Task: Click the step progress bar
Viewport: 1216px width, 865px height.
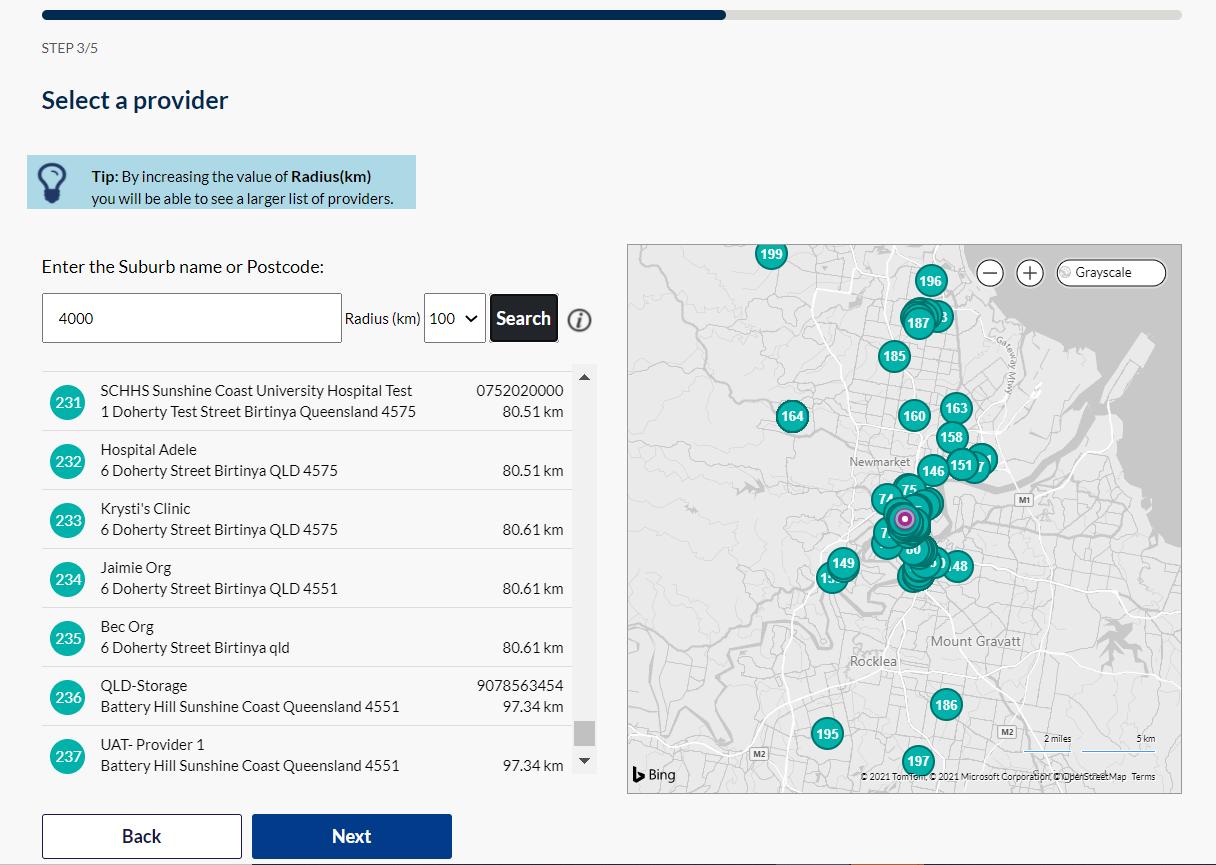Action: (x=612, y=15)
